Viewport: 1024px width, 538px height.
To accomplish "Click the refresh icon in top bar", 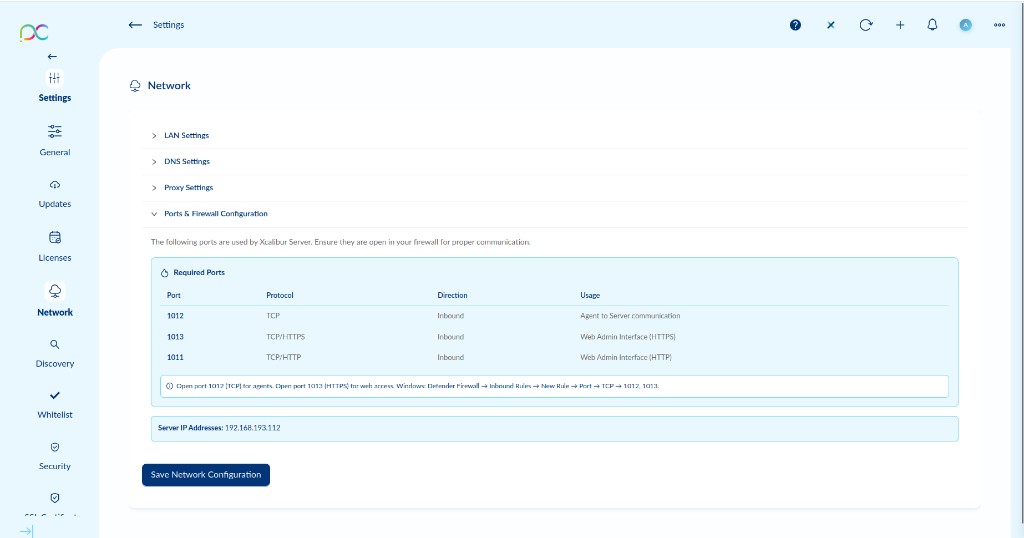I will pyautogui.click(x=865, y=25).
